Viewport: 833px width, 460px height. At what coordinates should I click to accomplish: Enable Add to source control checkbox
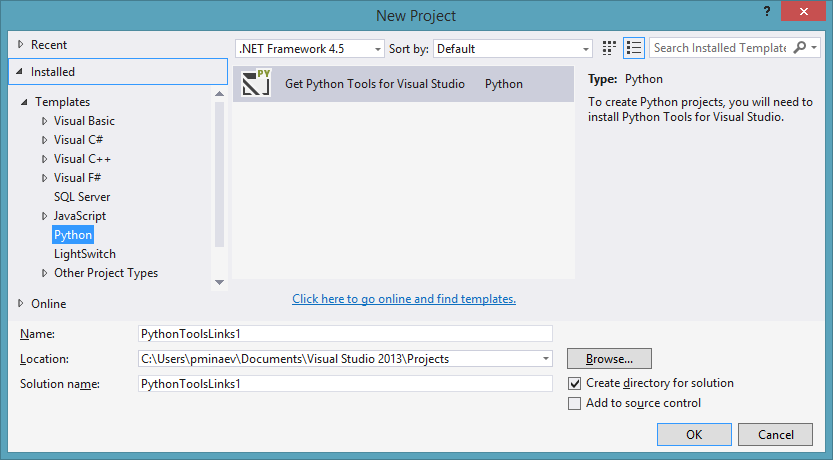point(574,404)
